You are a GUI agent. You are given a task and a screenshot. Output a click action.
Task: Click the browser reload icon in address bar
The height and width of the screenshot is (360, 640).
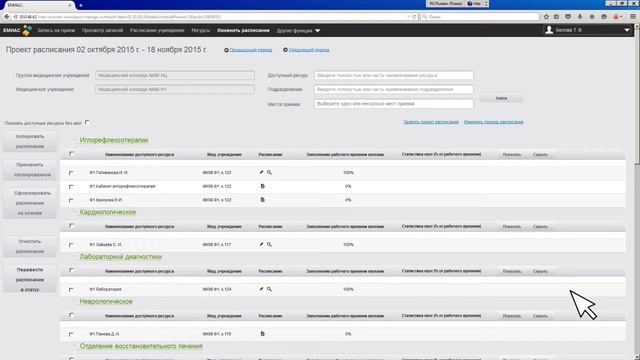414,17
